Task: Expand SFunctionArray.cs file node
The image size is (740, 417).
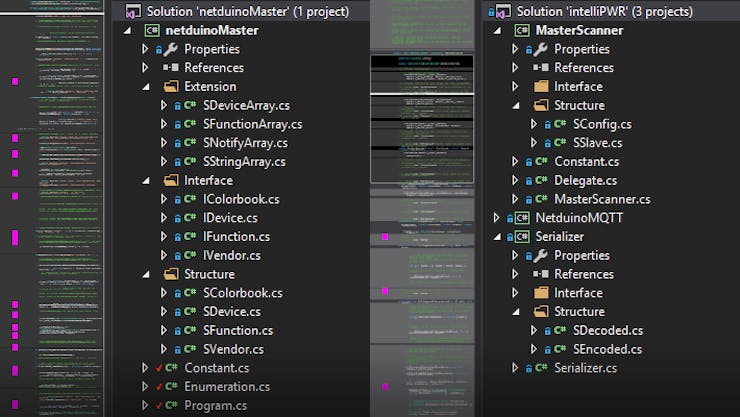Action: pyautogui.click(x=164, y=124)
